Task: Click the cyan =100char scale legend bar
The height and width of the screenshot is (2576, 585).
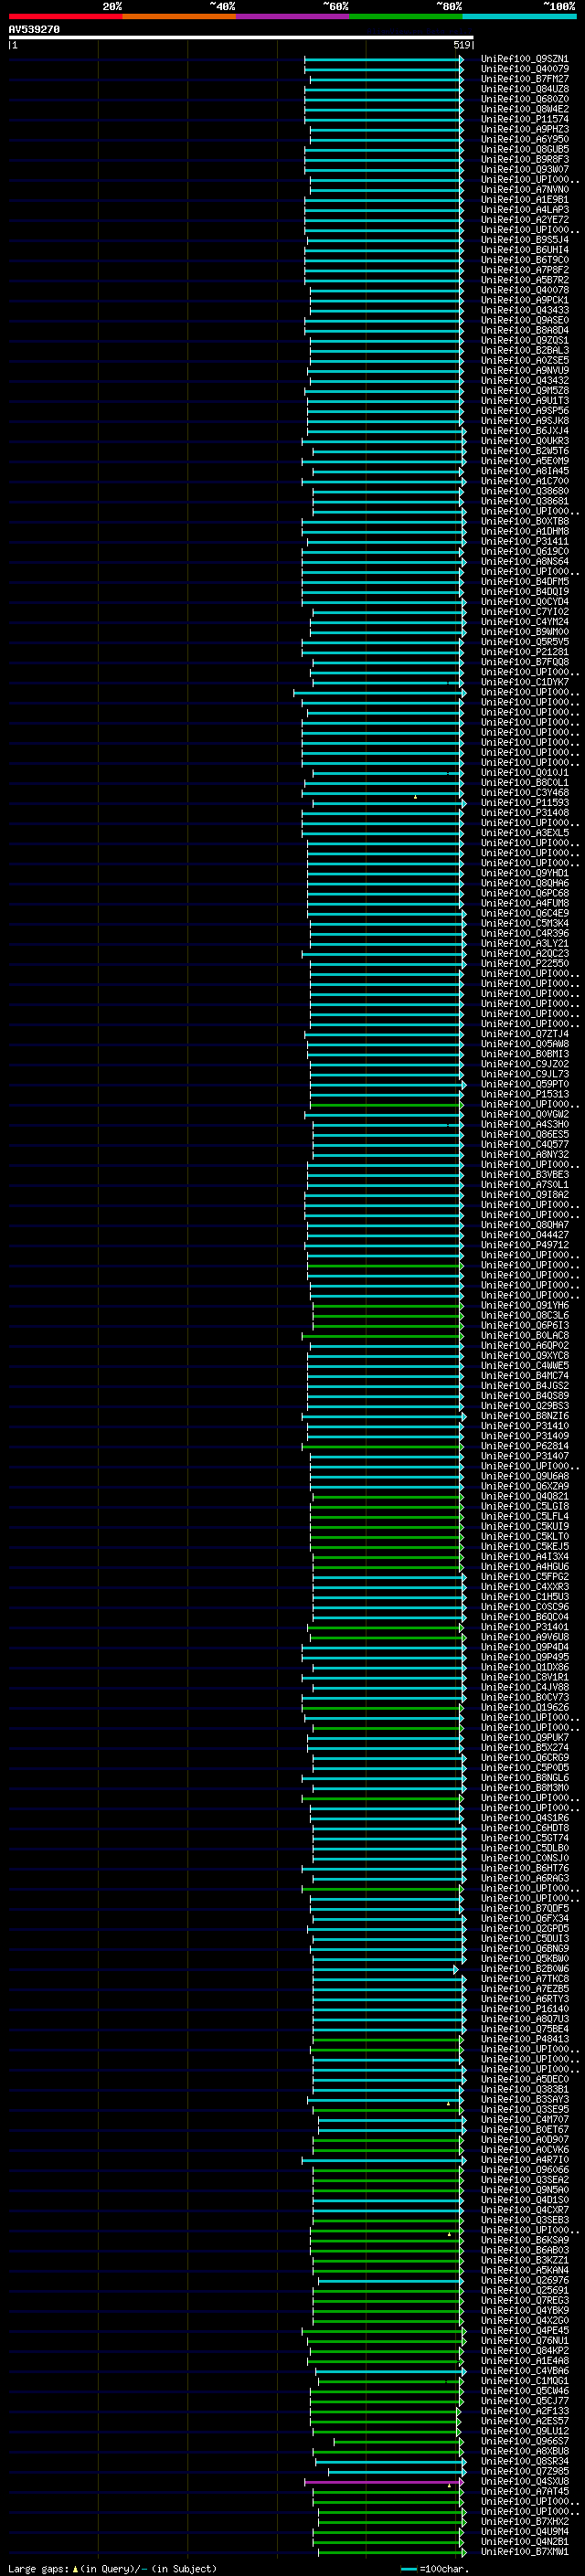Action: [408, 2568]
